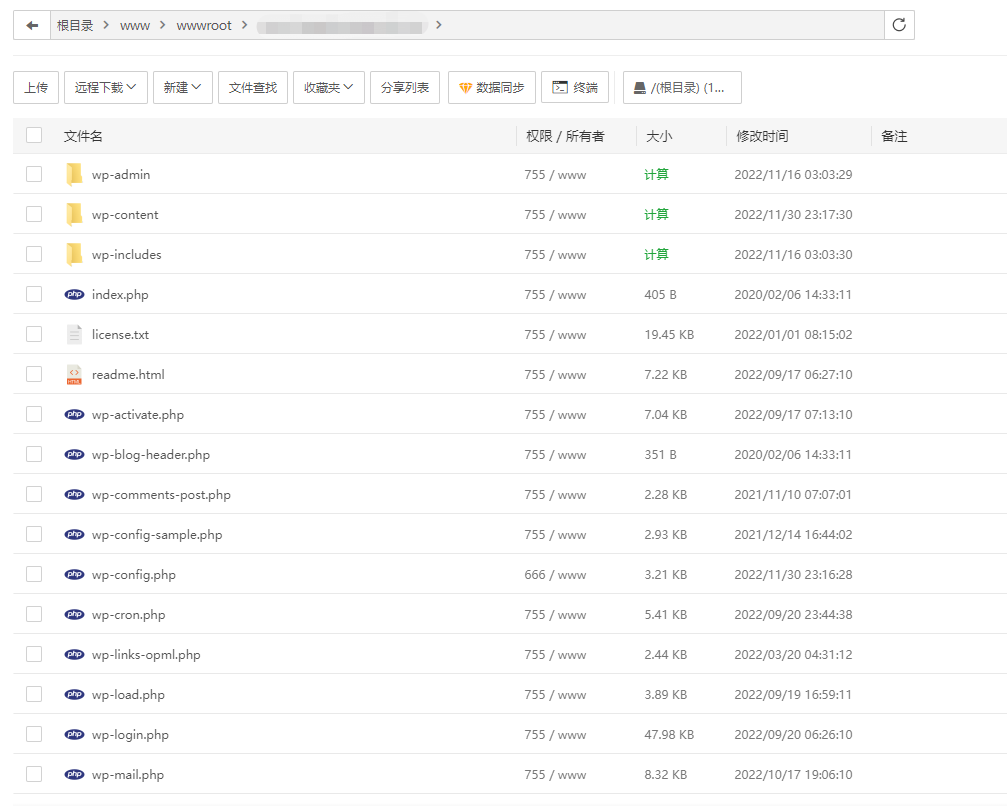The height and width of the screenshot is (806, 1007).
Task: Sort by 文件名 column header
Action: (83, 136)
